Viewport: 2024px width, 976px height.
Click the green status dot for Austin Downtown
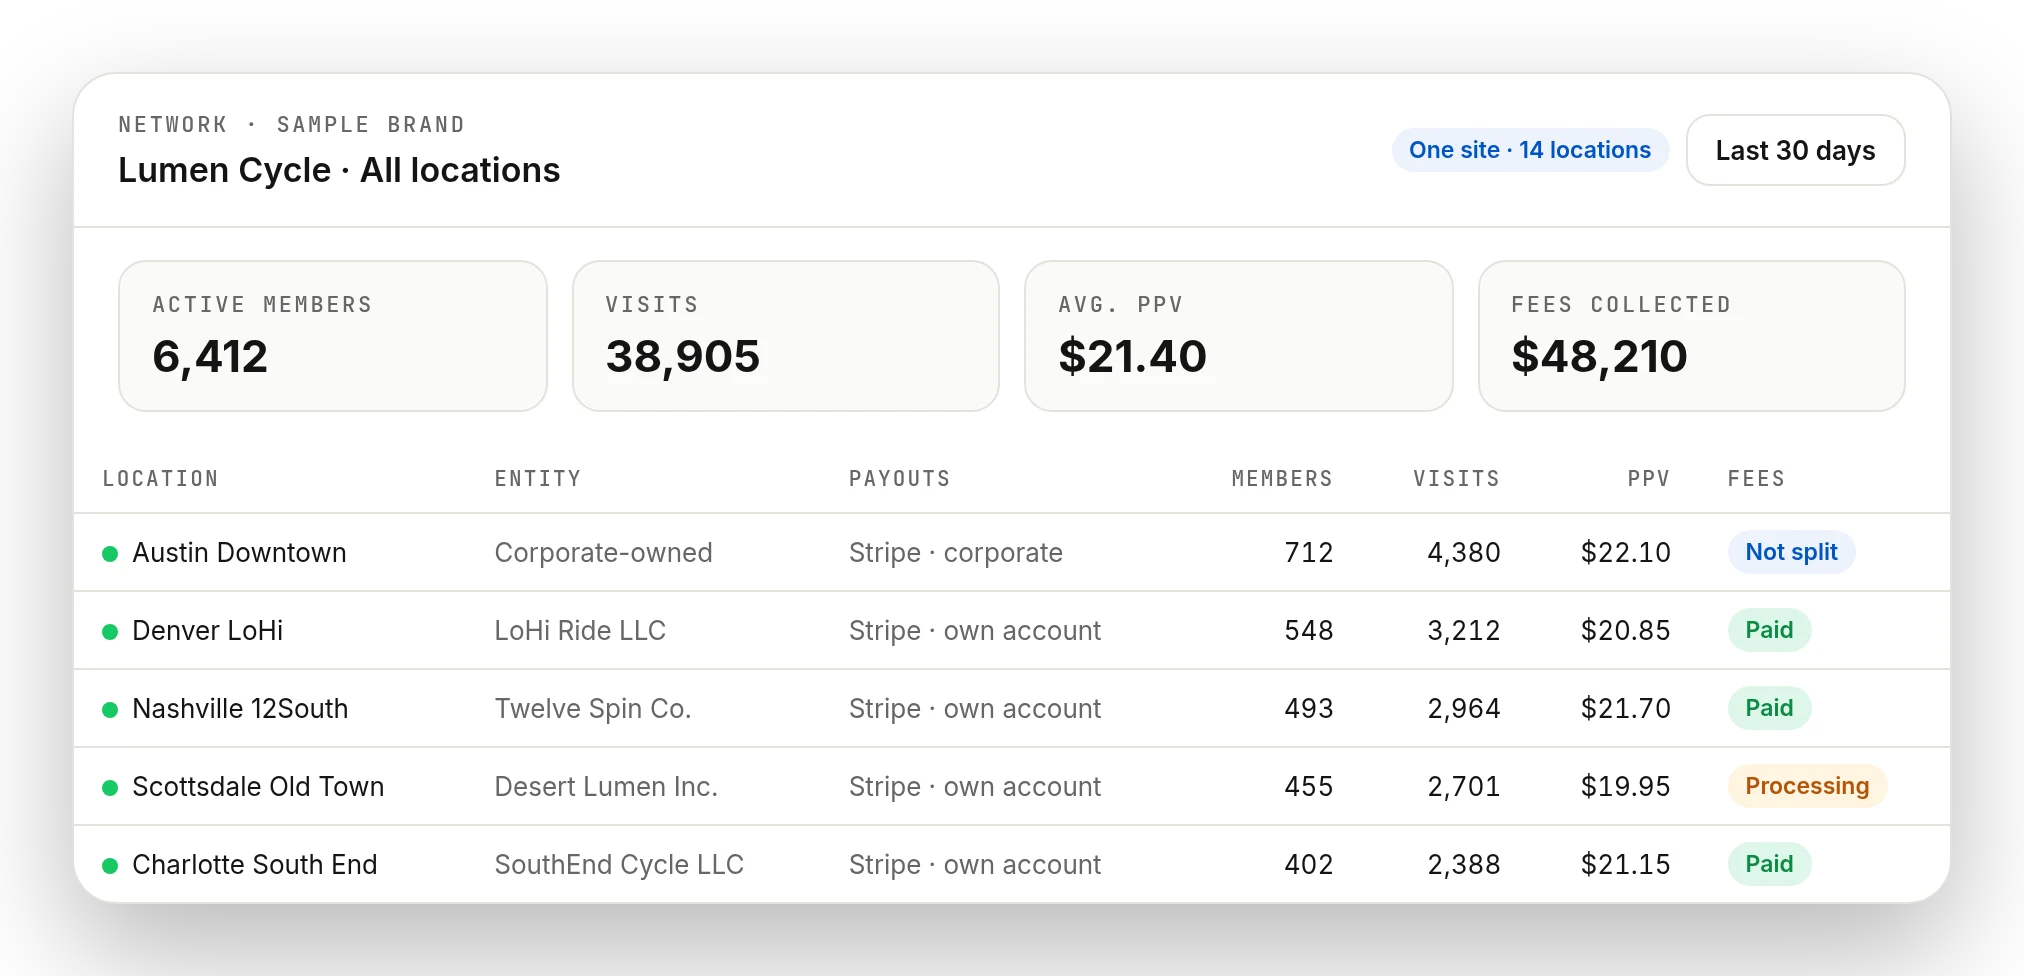[111, 554]
